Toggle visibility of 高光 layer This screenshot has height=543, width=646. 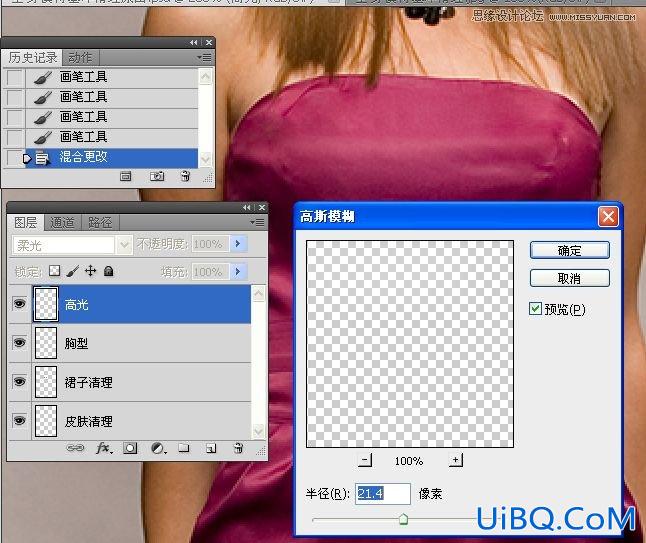pos(19,304)
